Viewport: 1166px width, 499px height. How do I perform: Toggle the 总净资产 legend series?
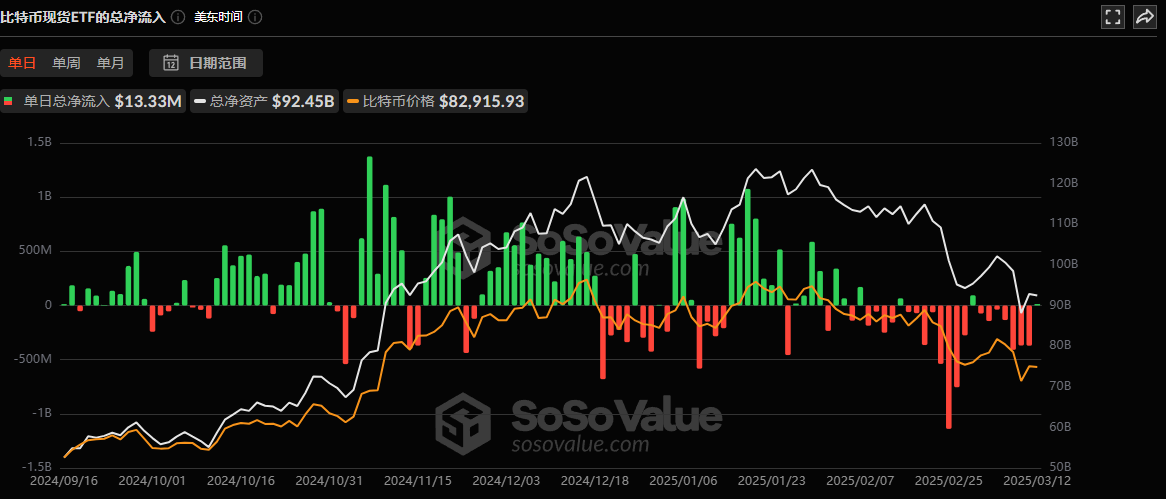pos(265,102)
